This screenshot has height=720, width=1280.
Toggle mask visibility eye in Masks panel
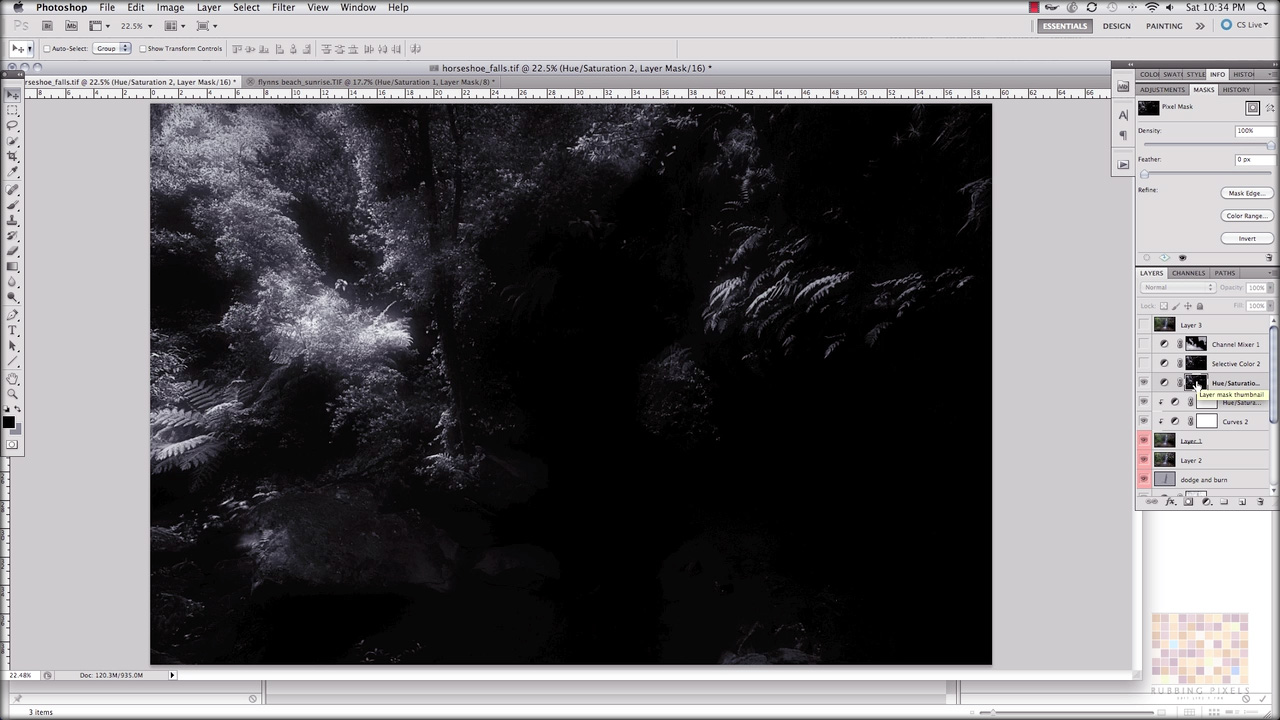point(1182,258)
